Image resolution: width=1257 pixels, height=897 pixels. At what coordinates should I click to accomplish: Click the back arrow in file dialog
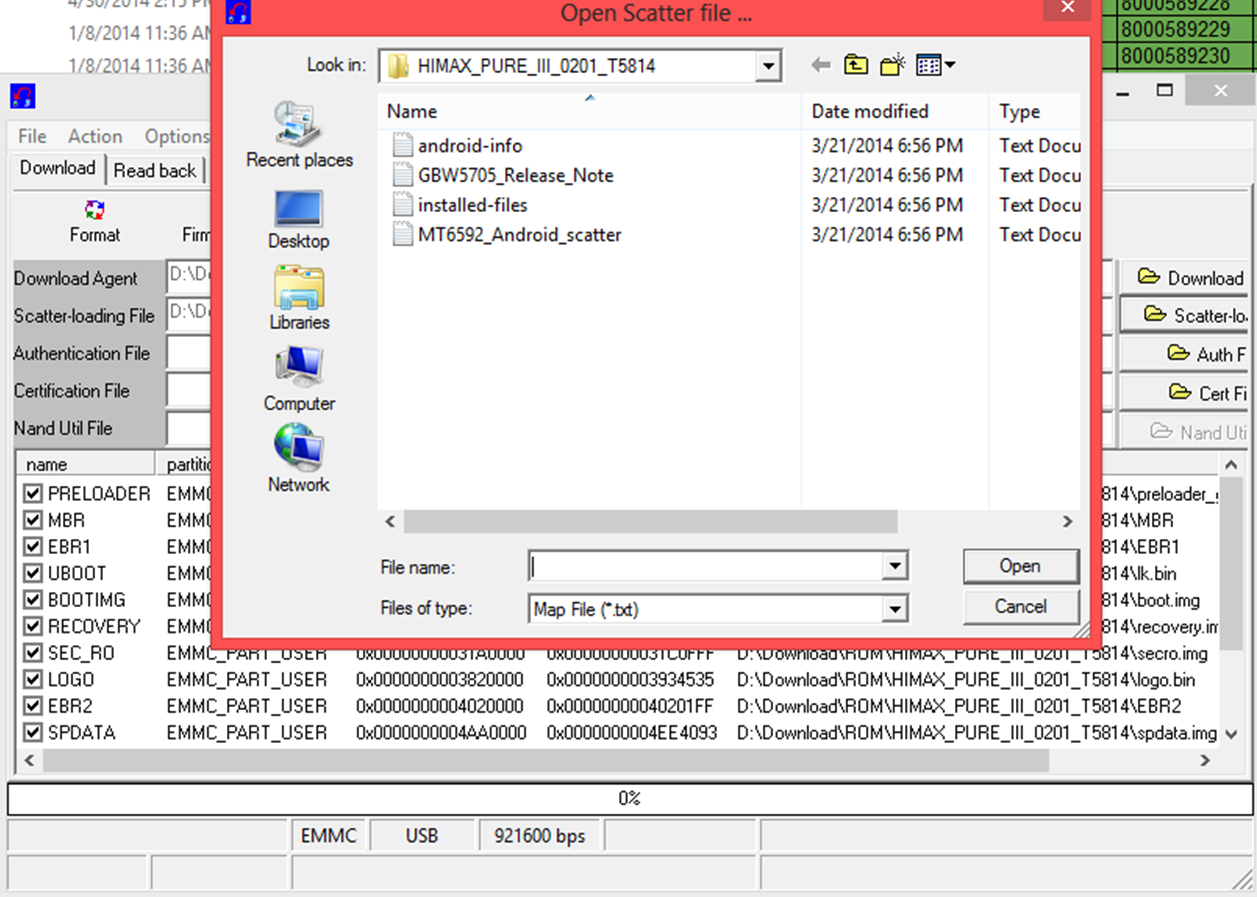821,66
